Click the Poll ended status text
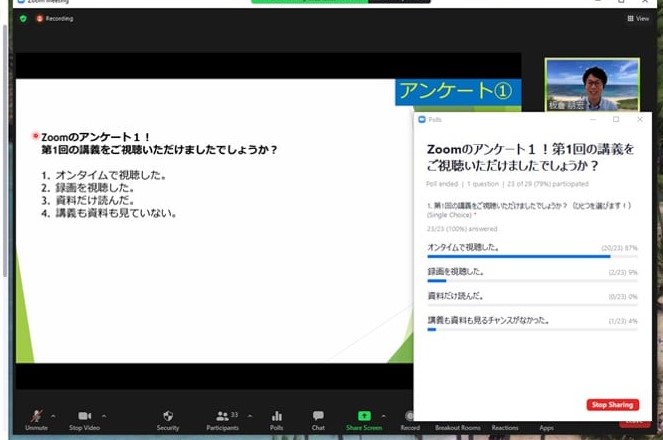Viewport: 663px width, 440px height. 442,184
